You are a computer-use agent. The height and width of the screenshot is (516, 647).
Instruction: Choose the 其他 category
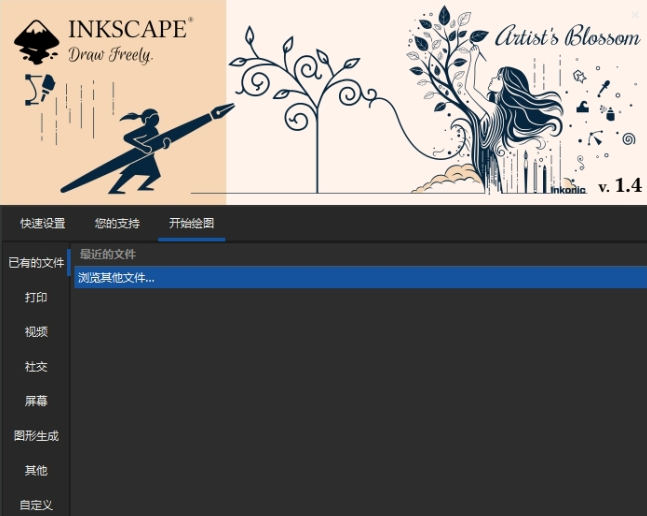tap(36, 470)
